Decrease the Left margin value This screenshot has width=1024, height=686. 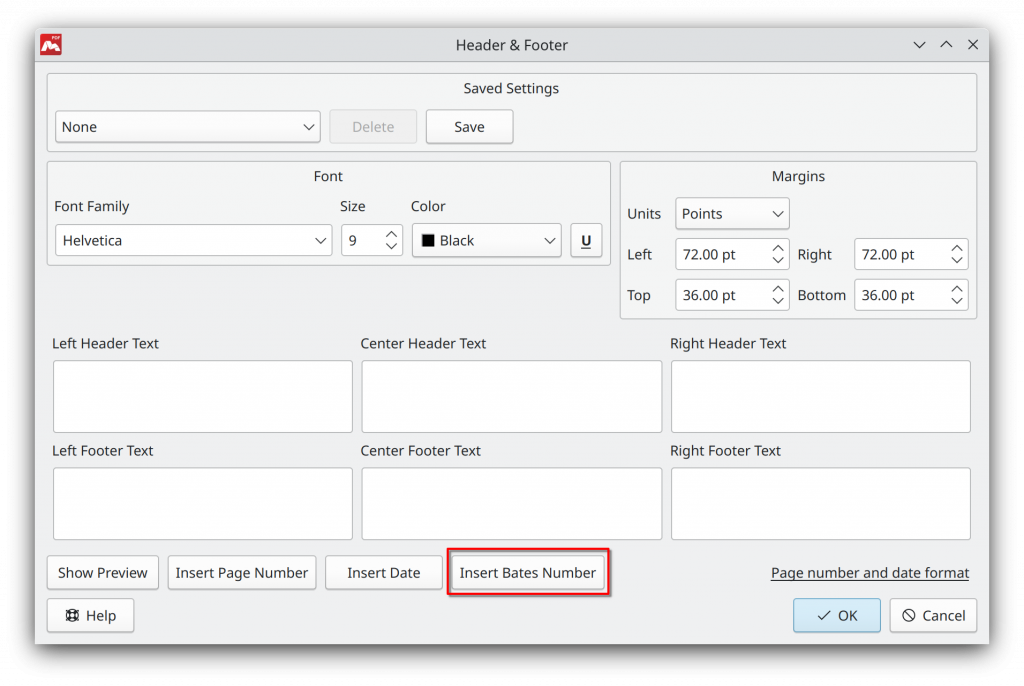pos(778,261)
